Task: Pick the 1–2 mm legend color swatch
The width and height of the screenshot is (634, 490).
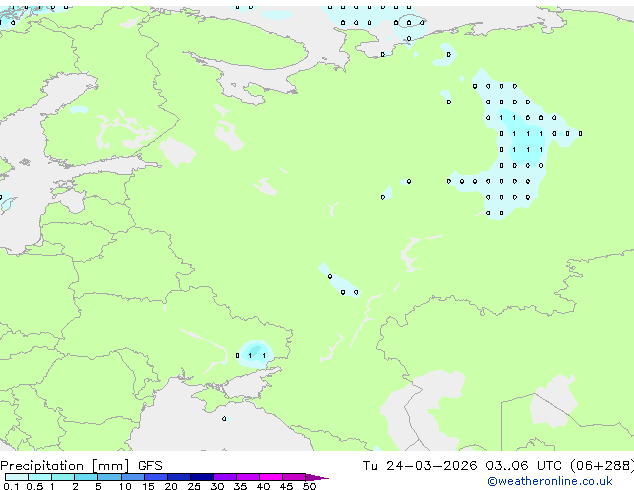Action: point(63,477)
